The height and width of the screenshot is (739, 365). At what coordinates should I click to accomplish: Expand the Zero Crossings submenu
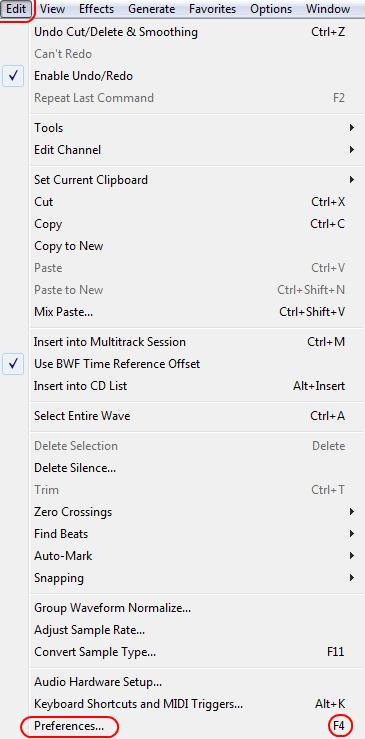pyautogui.click(x=189, y=511)
